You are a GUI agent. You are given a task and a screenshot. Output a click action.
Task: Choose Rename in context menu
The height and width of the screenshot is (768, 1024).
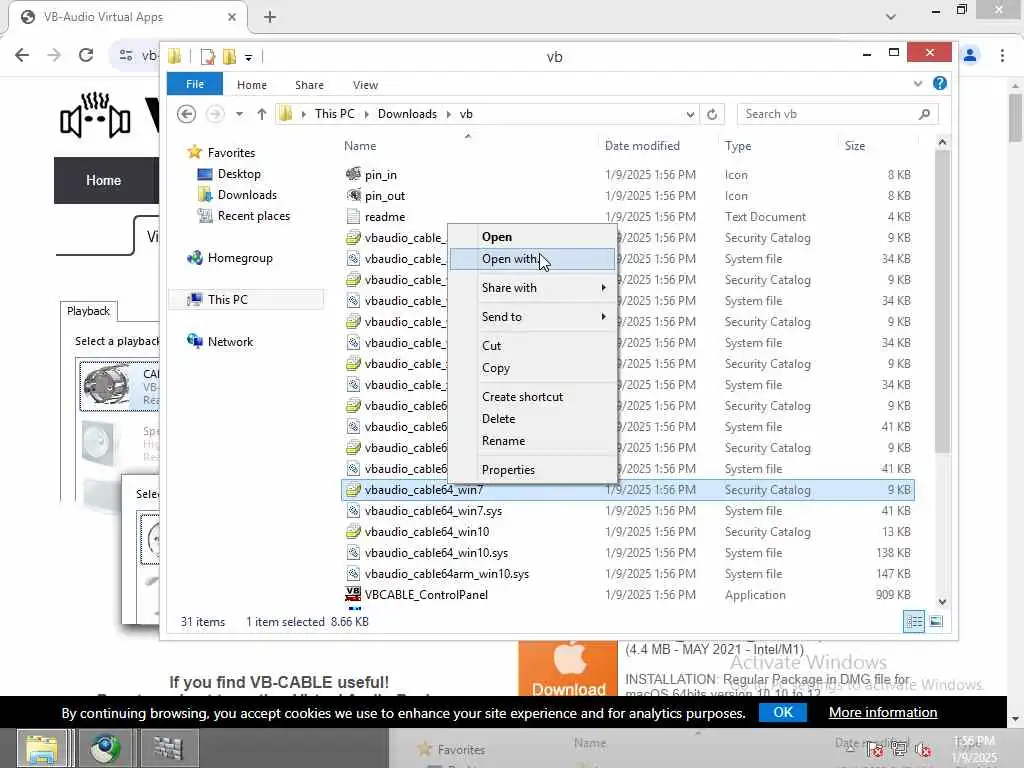pyautogui.click(x=532, y=441)
